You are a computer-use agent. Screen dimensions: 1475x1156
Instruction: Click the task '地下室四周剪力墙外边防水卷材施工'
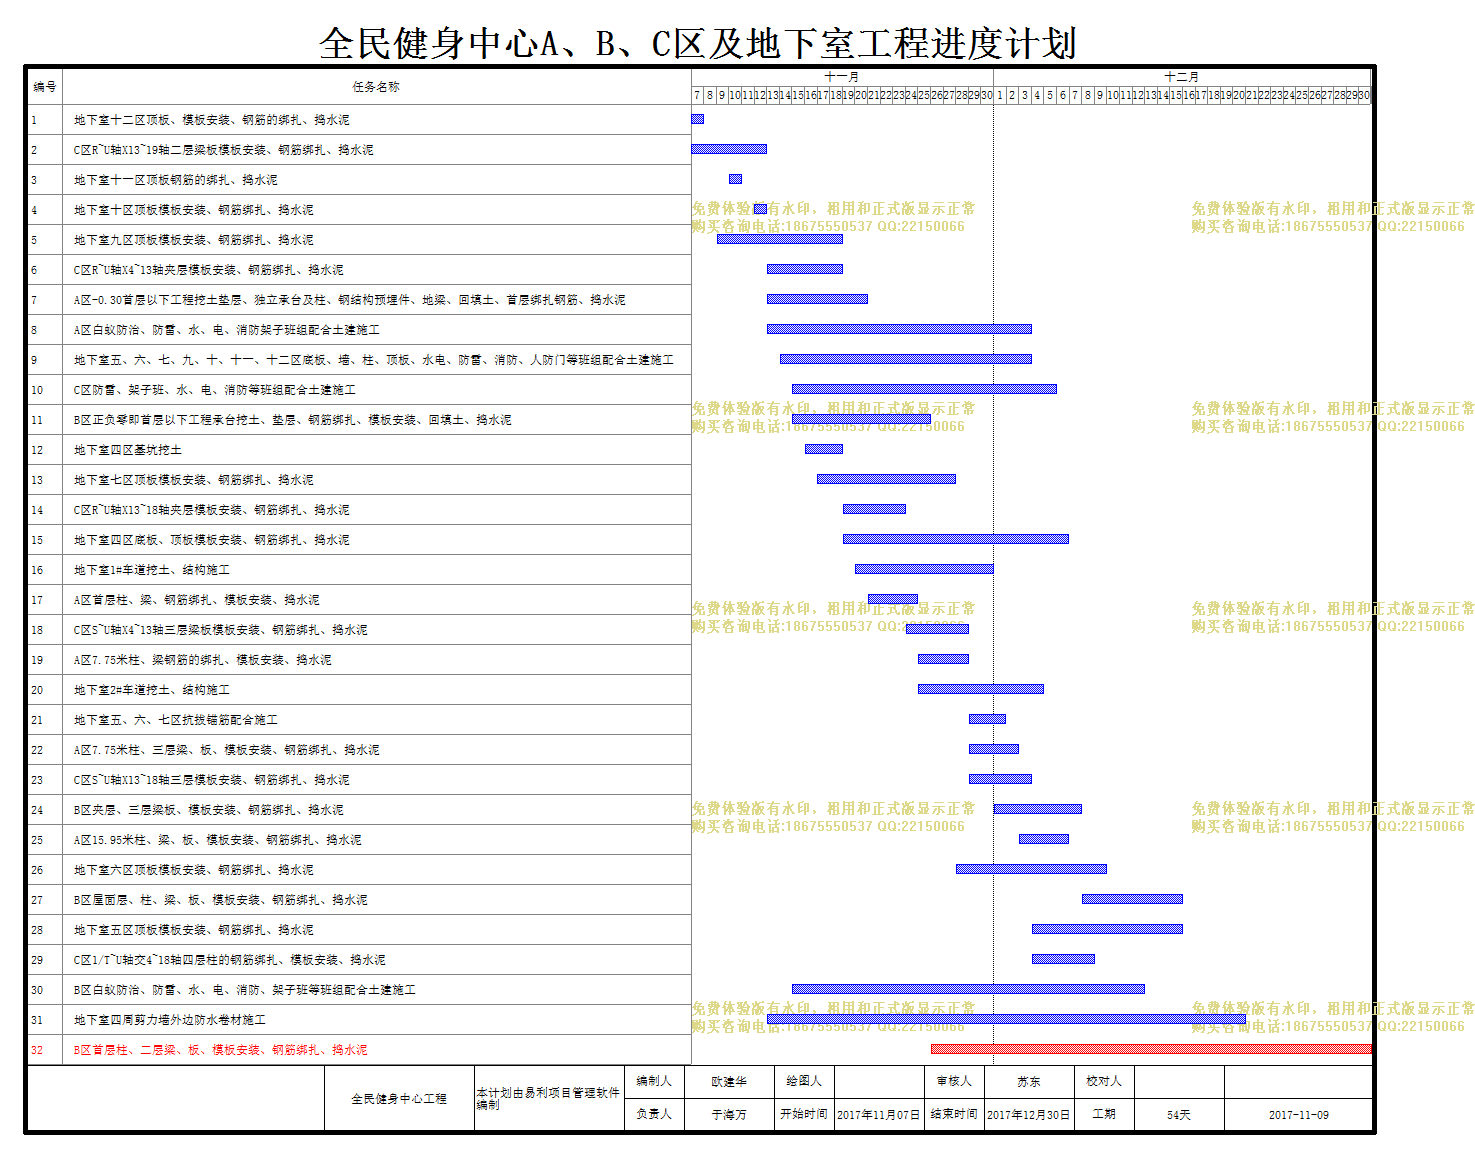[169, 1020]
